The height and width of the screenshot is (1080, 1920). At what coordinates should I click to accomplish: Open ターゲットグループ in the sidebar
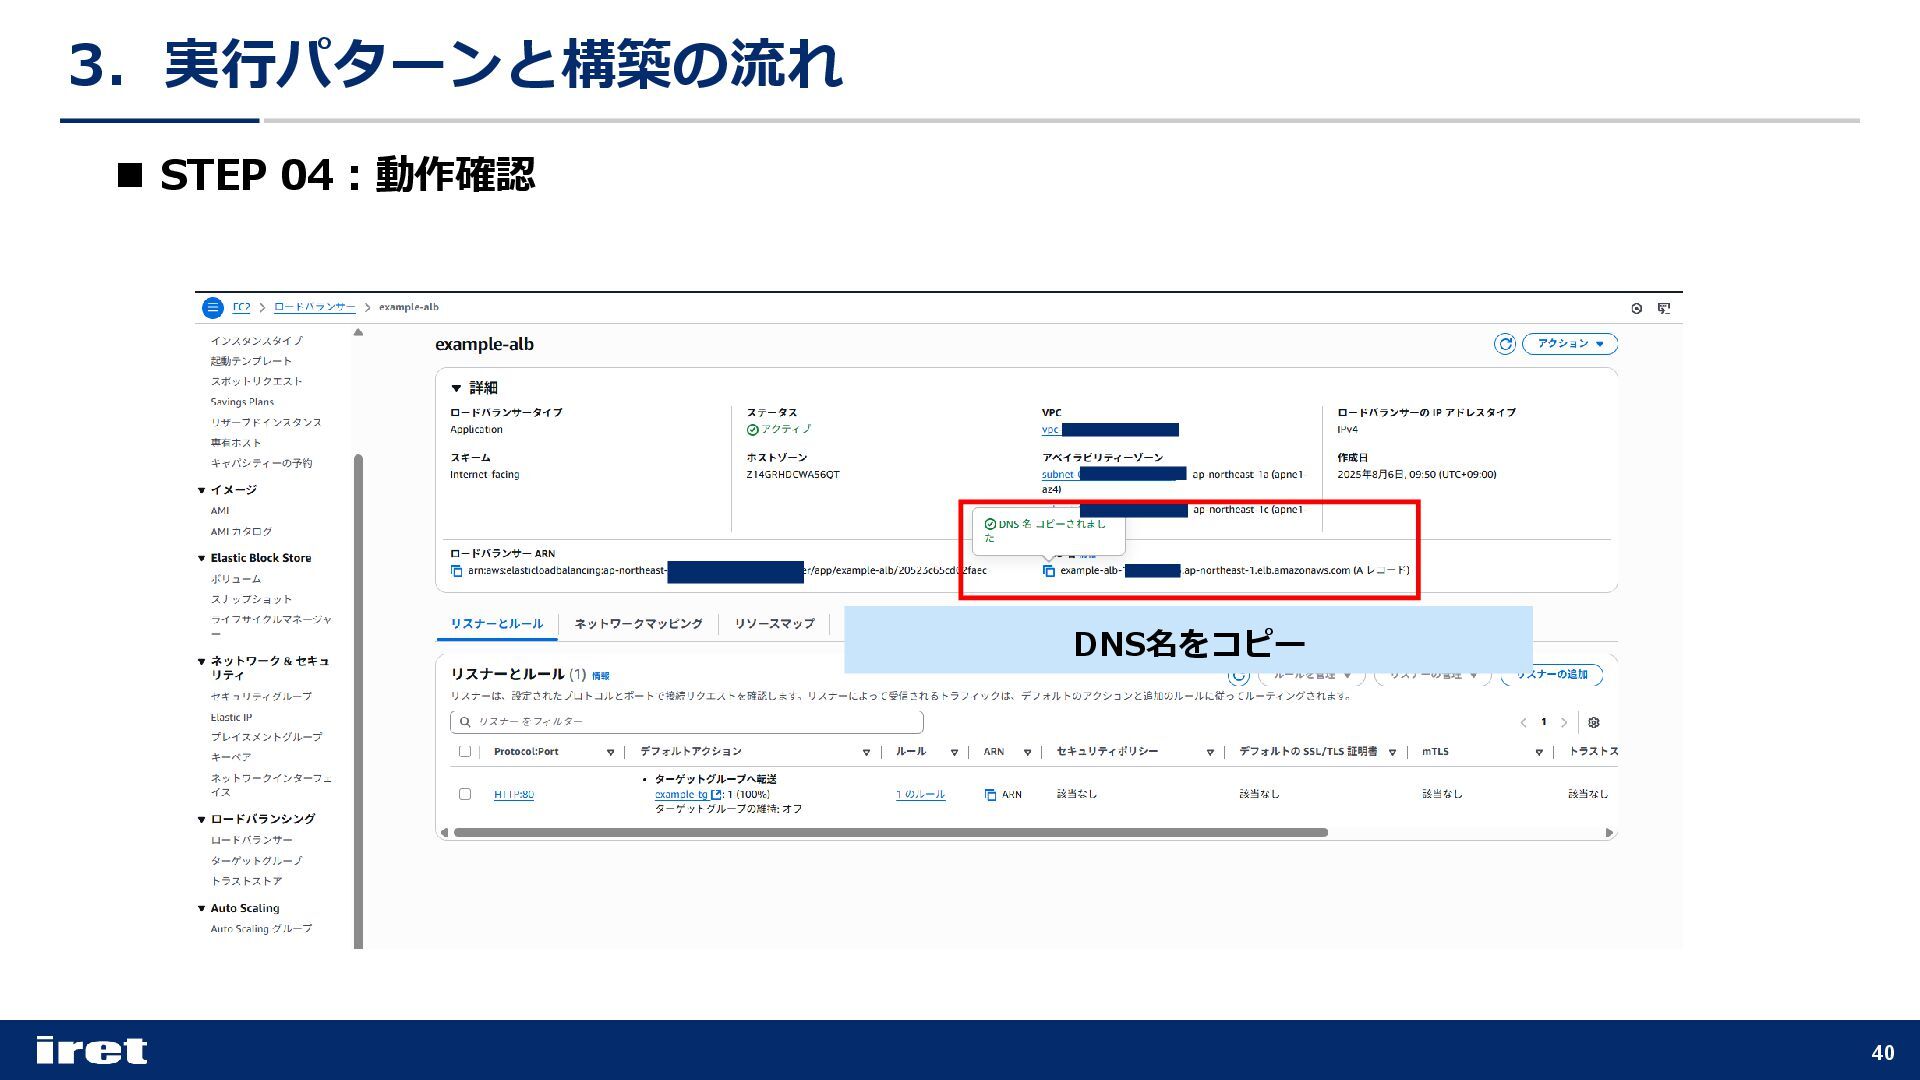click(x=256, y=861)
